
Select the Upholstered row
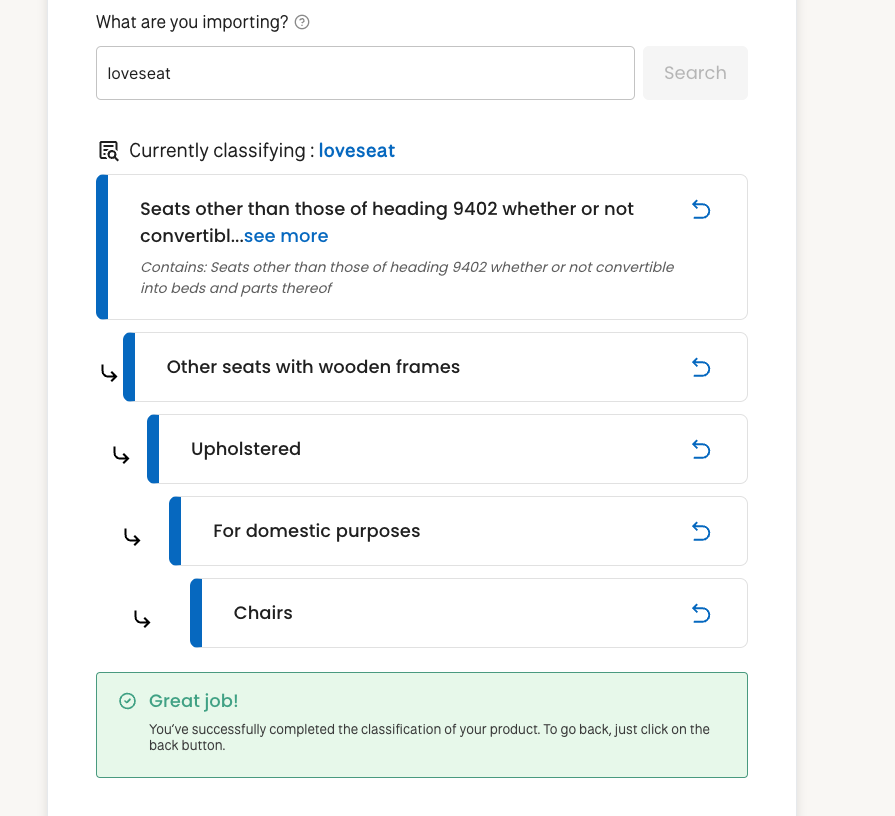(448, 449)
